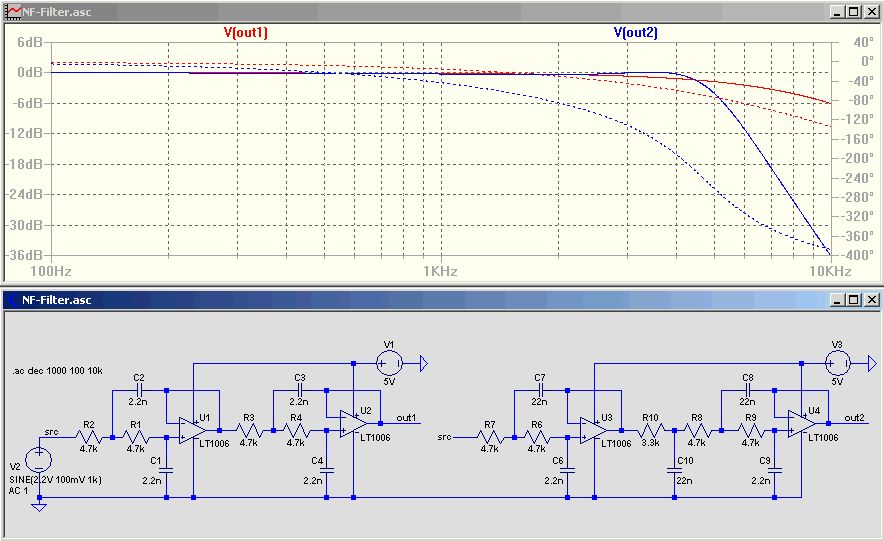Click the U2 op-amp triangle symbol

point(353,424)
